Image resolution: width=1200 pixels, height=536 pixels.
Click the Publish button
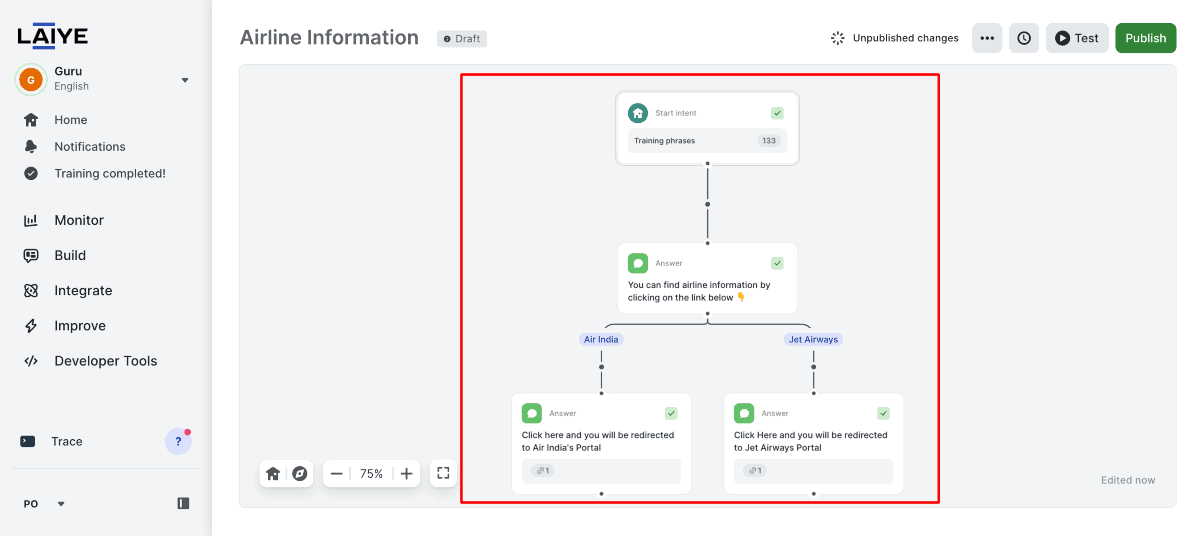pos(1145,38)
